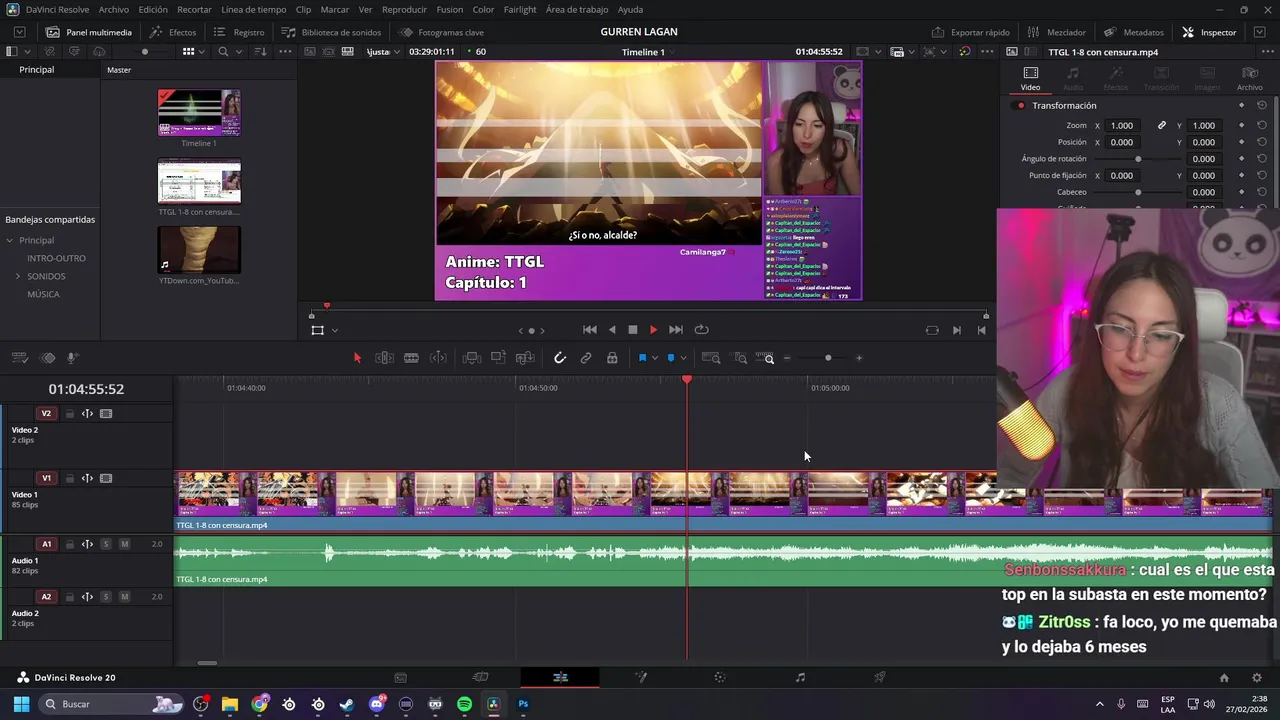Image resolution: width=1280 pixels, height=720 pixels.
Task: Adjust the Ángulo de rotación slider
Action: [1138, 159]
